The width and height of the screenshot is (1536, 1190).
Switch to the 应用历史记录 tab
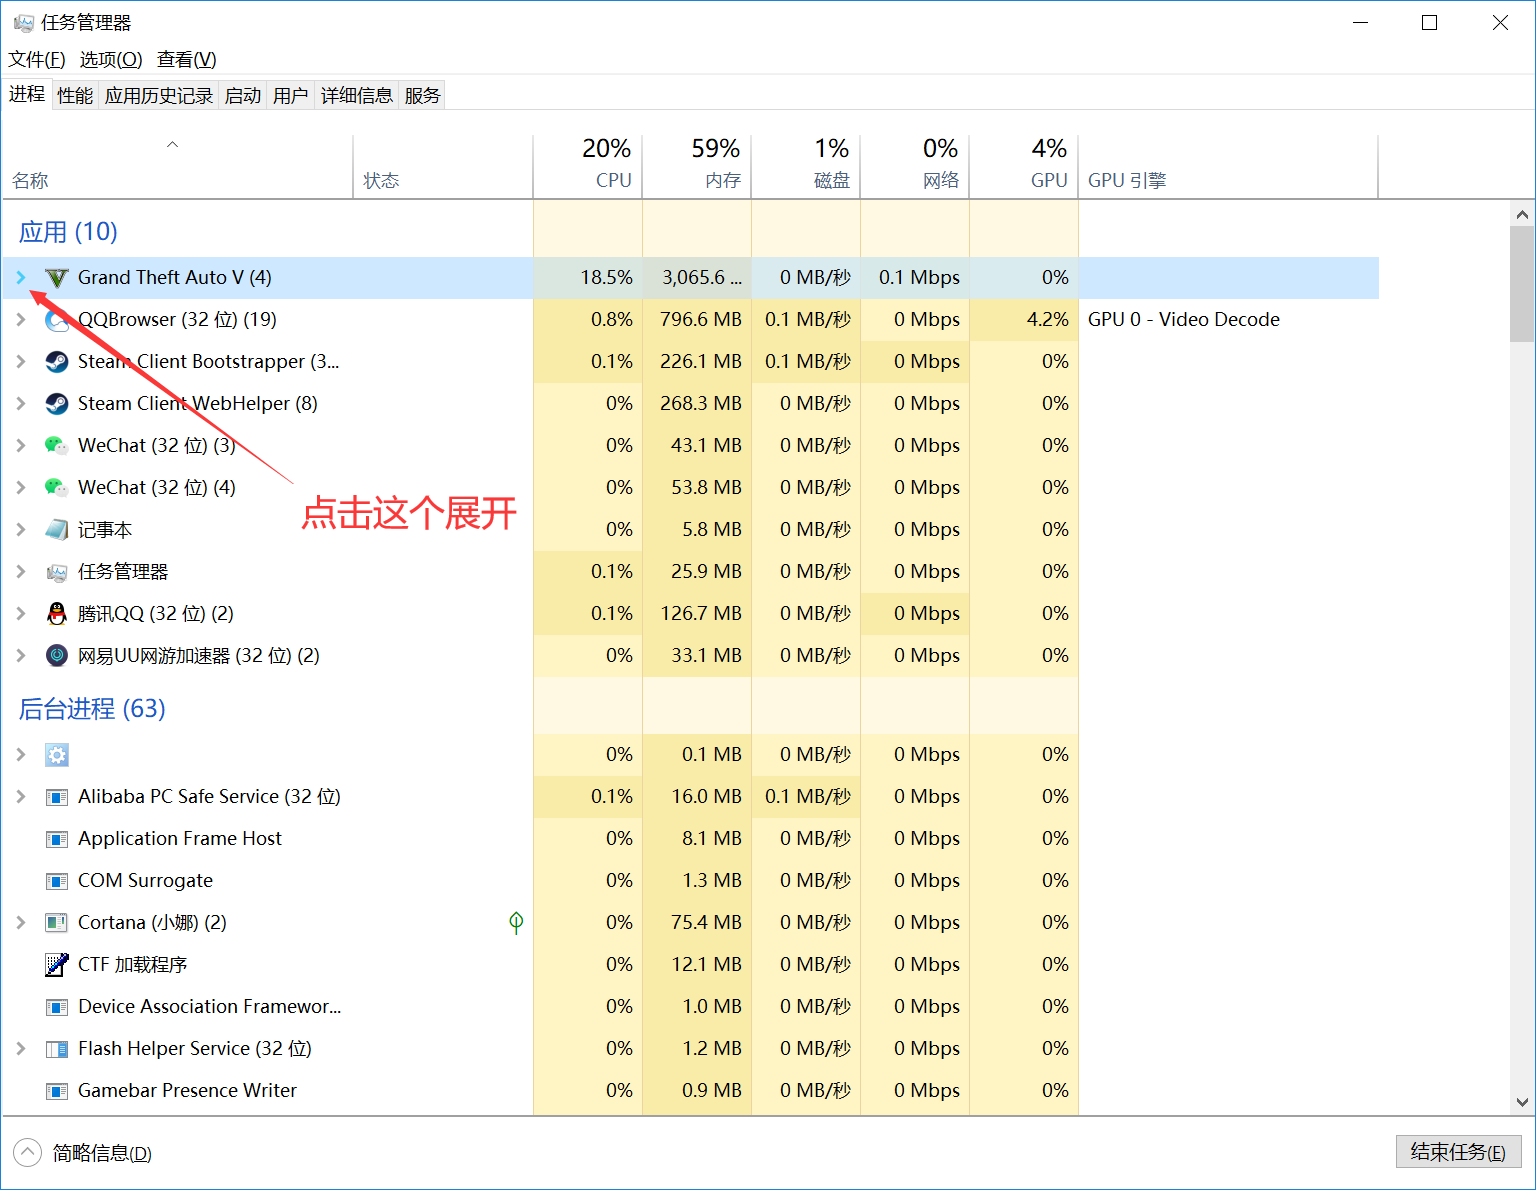pos(159,95)
